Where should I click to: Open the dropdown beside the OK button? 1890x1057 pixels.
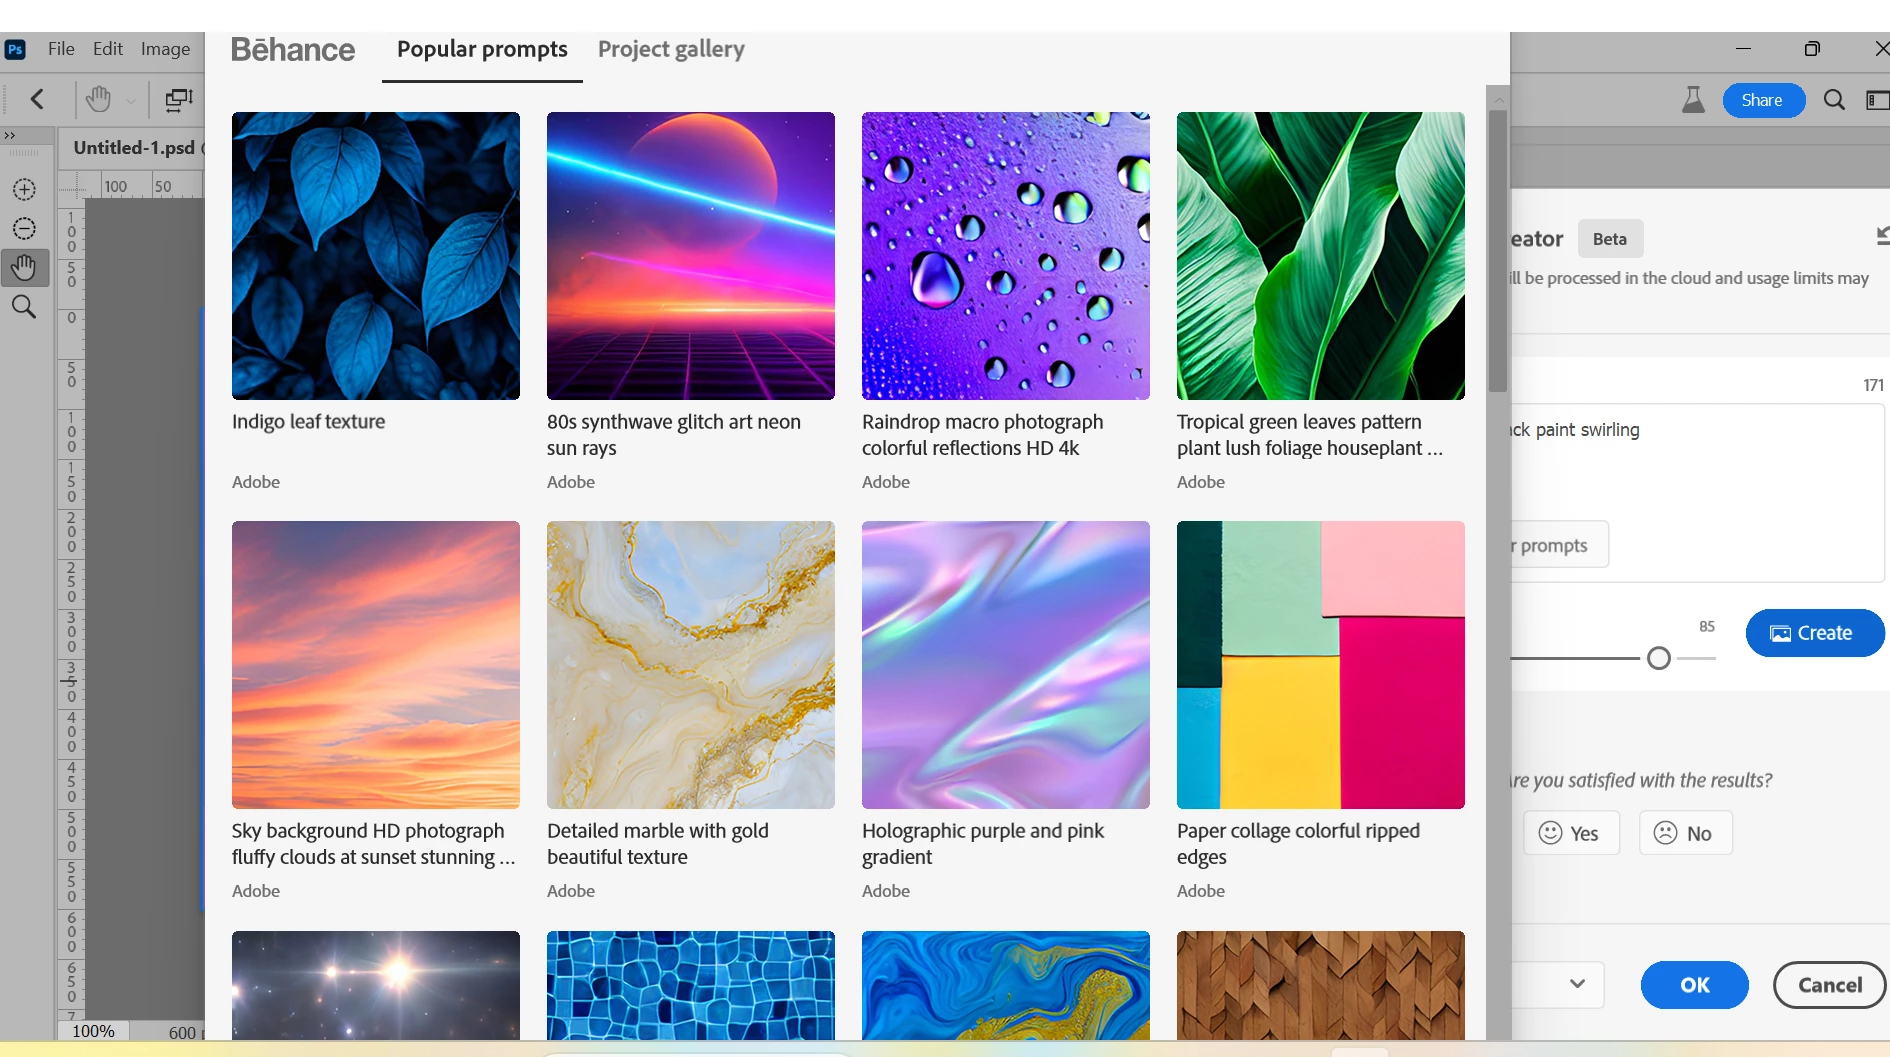1576,984
